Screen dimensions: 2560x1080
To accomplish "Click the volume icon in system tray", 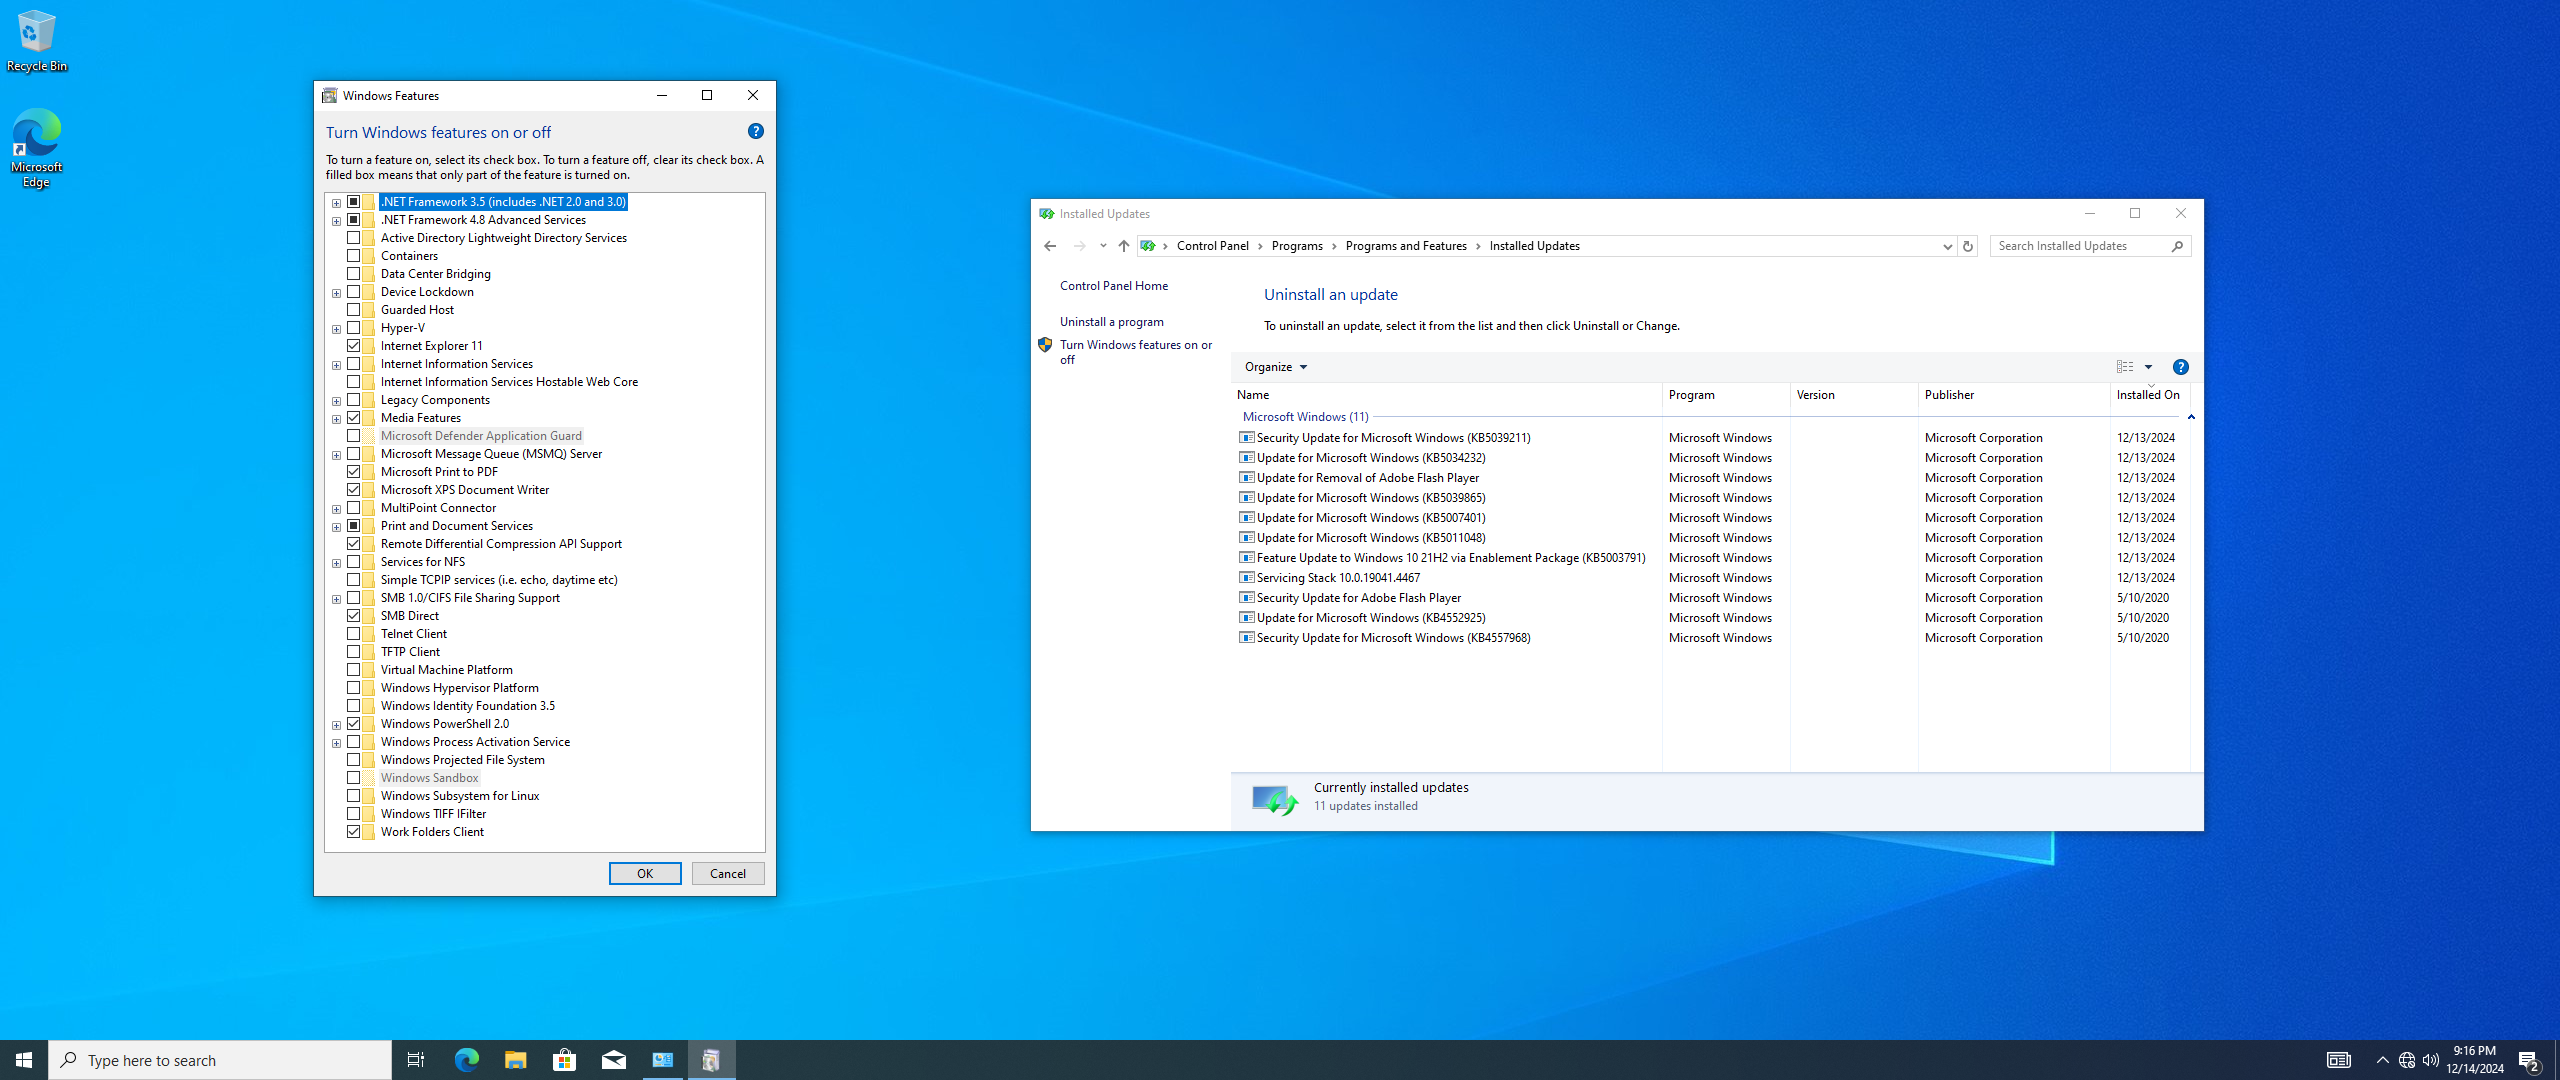I will point(2431,1060).
